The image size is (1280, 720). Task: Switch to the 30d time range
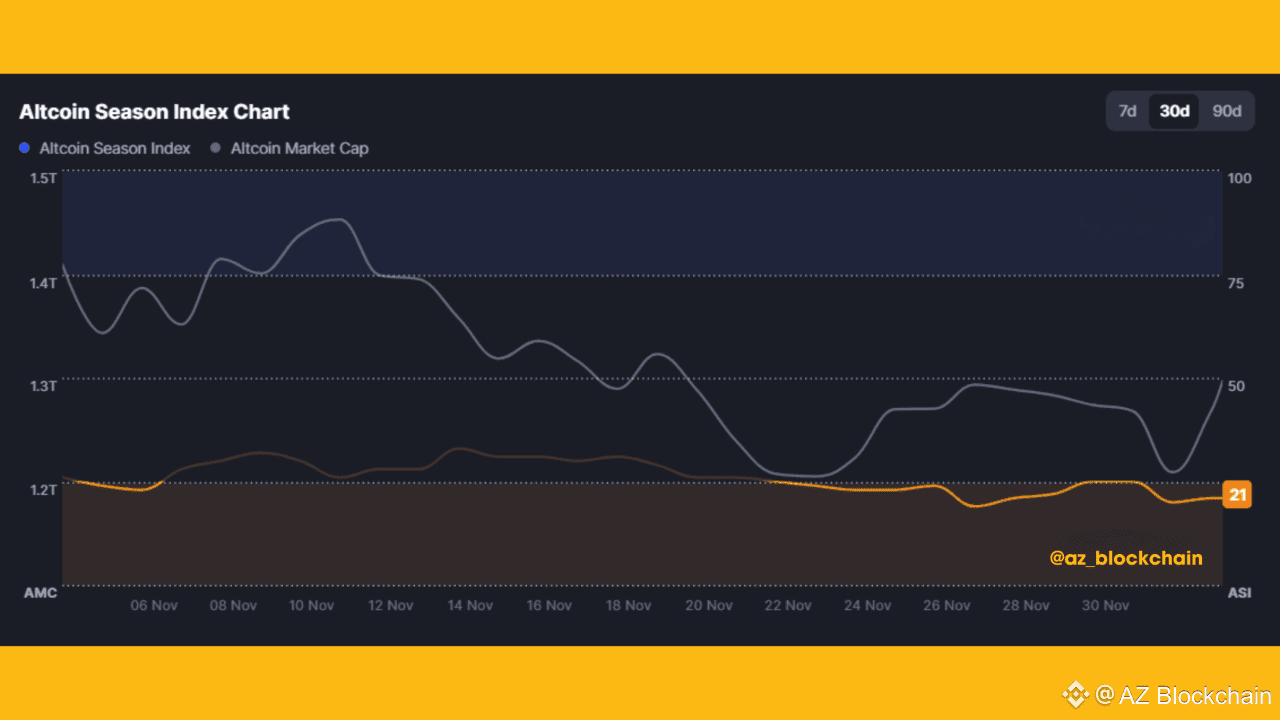pyautogui.click(x=1174, y=111)
